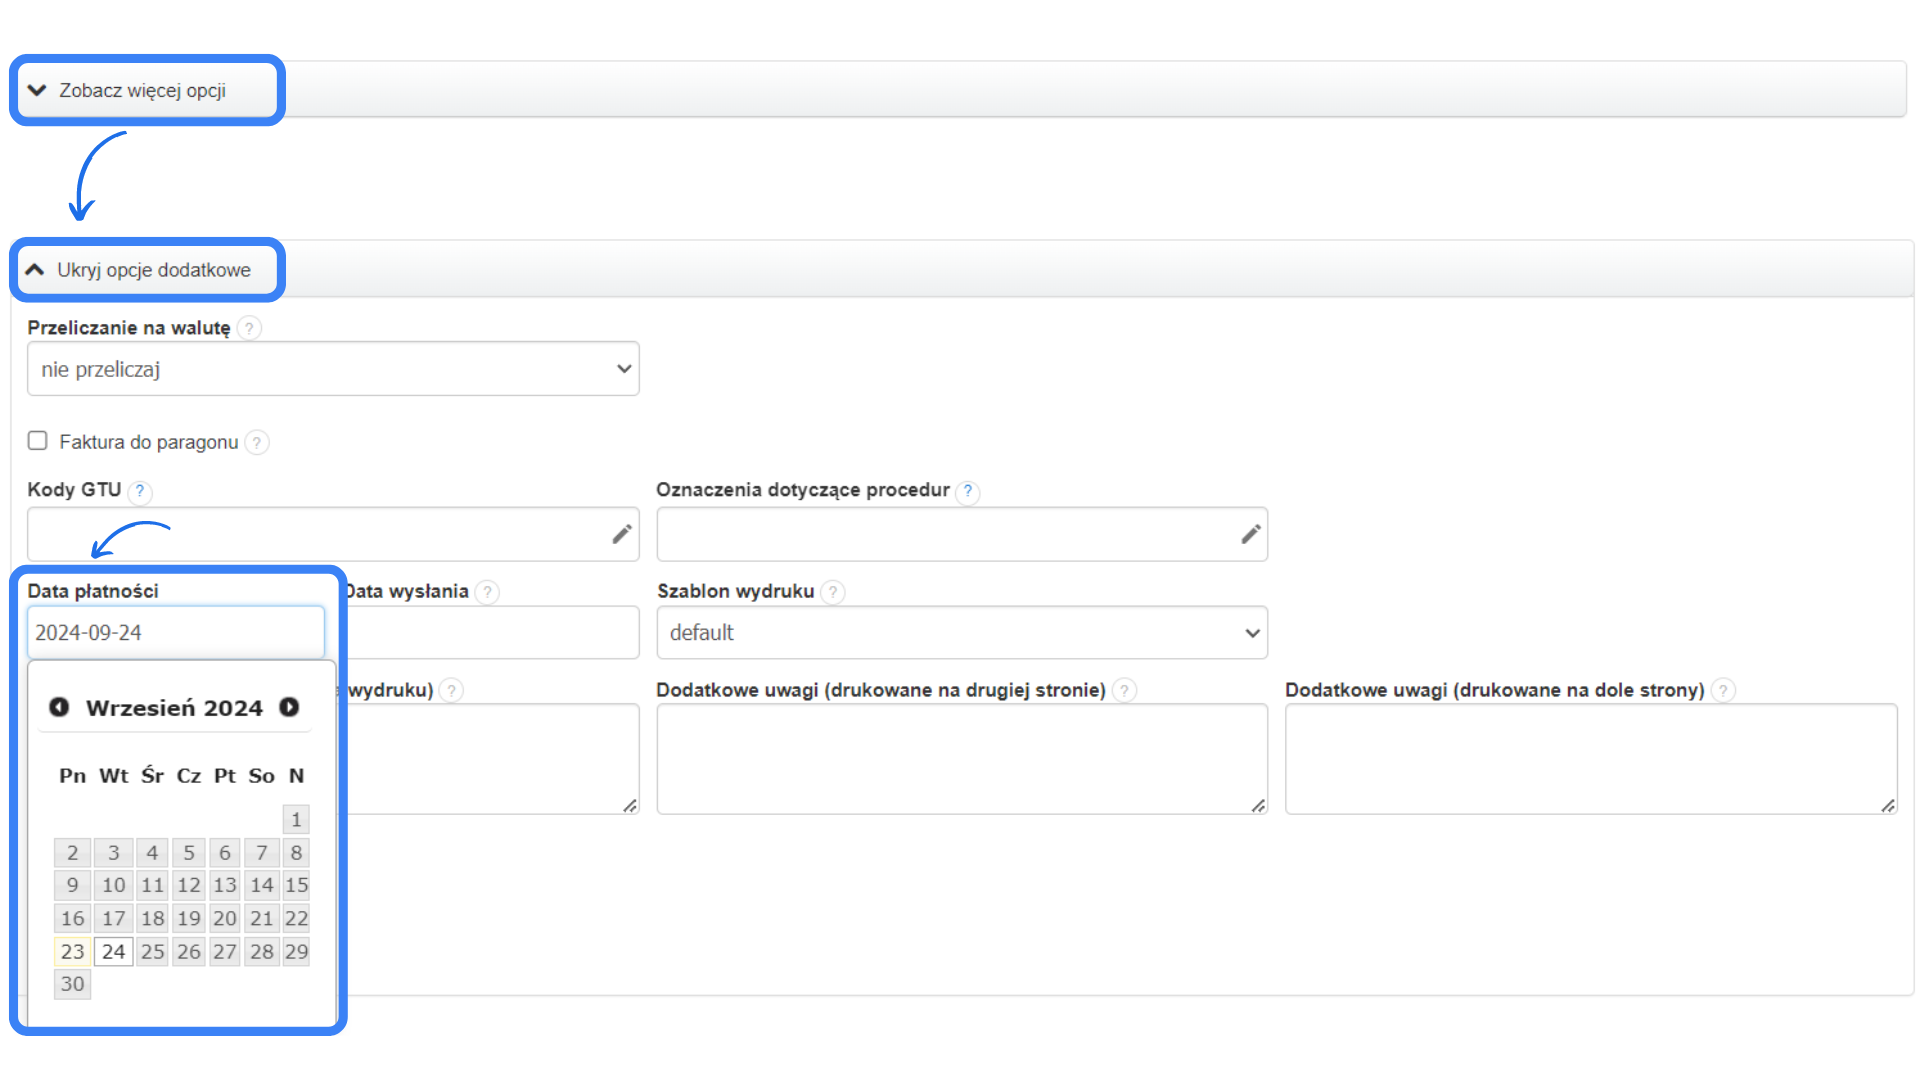Click the previous month arrow in calendar
Viewport: 1920px width, 1080px height.
(59, 707)
